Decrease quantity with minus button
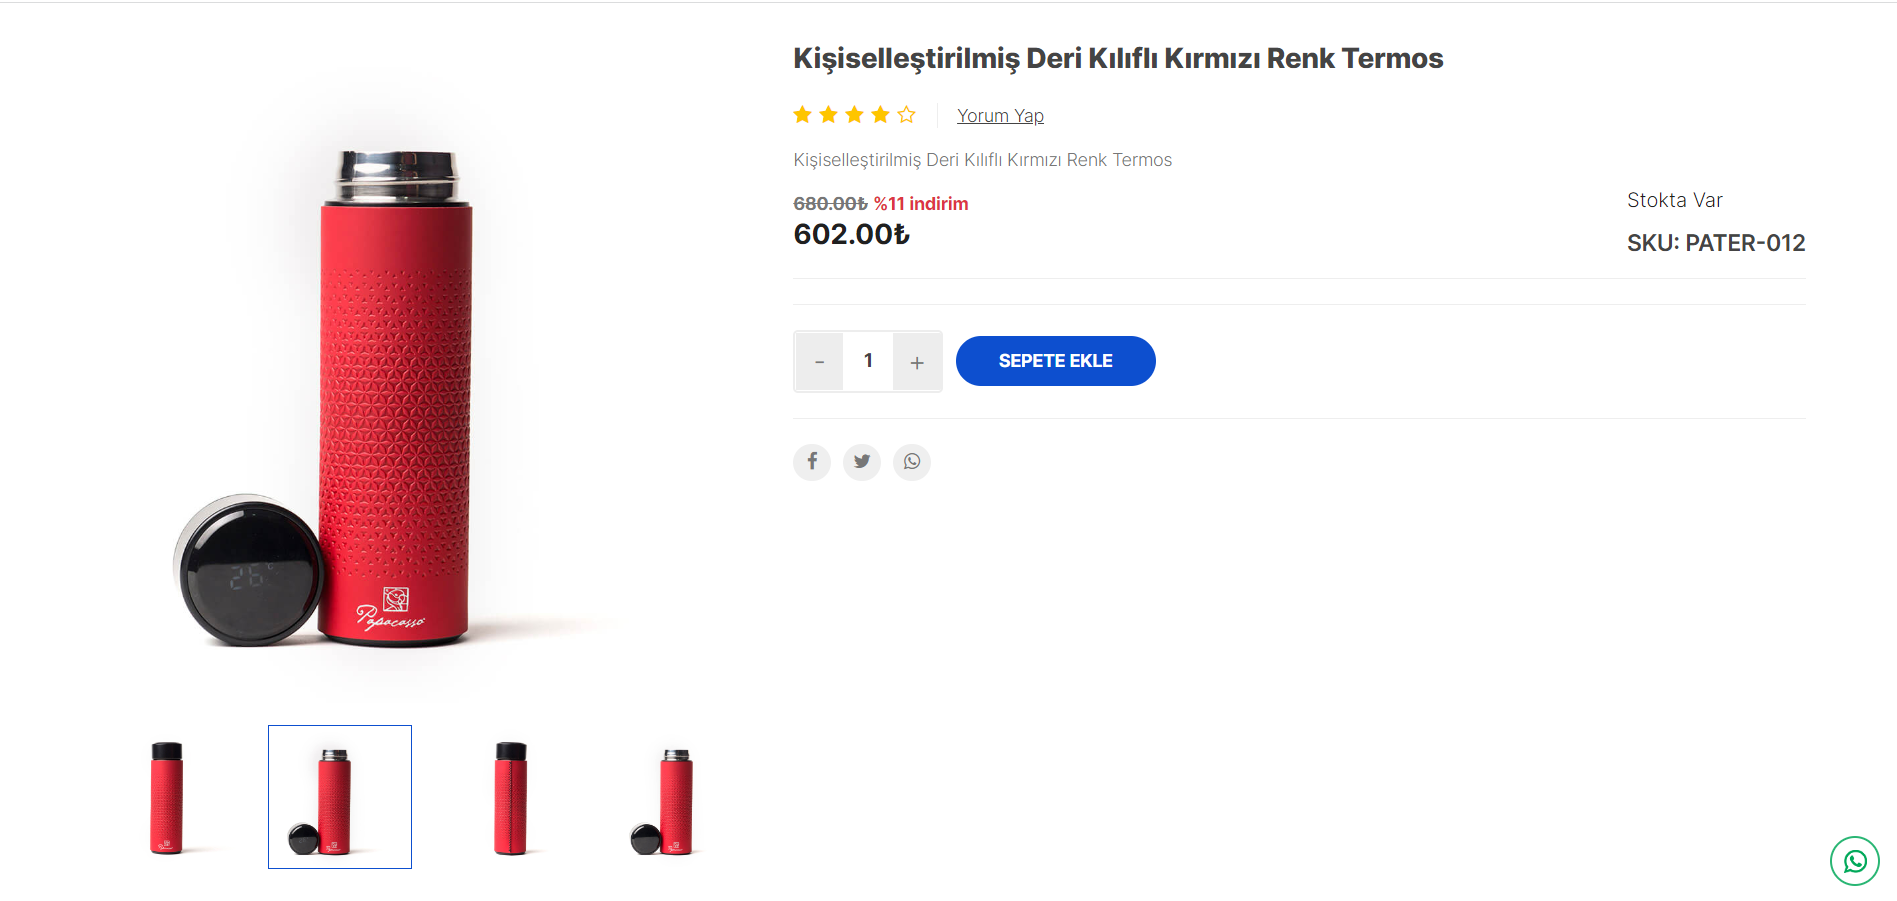This screenshot has width=1897, height=901. tap(819, 361)
